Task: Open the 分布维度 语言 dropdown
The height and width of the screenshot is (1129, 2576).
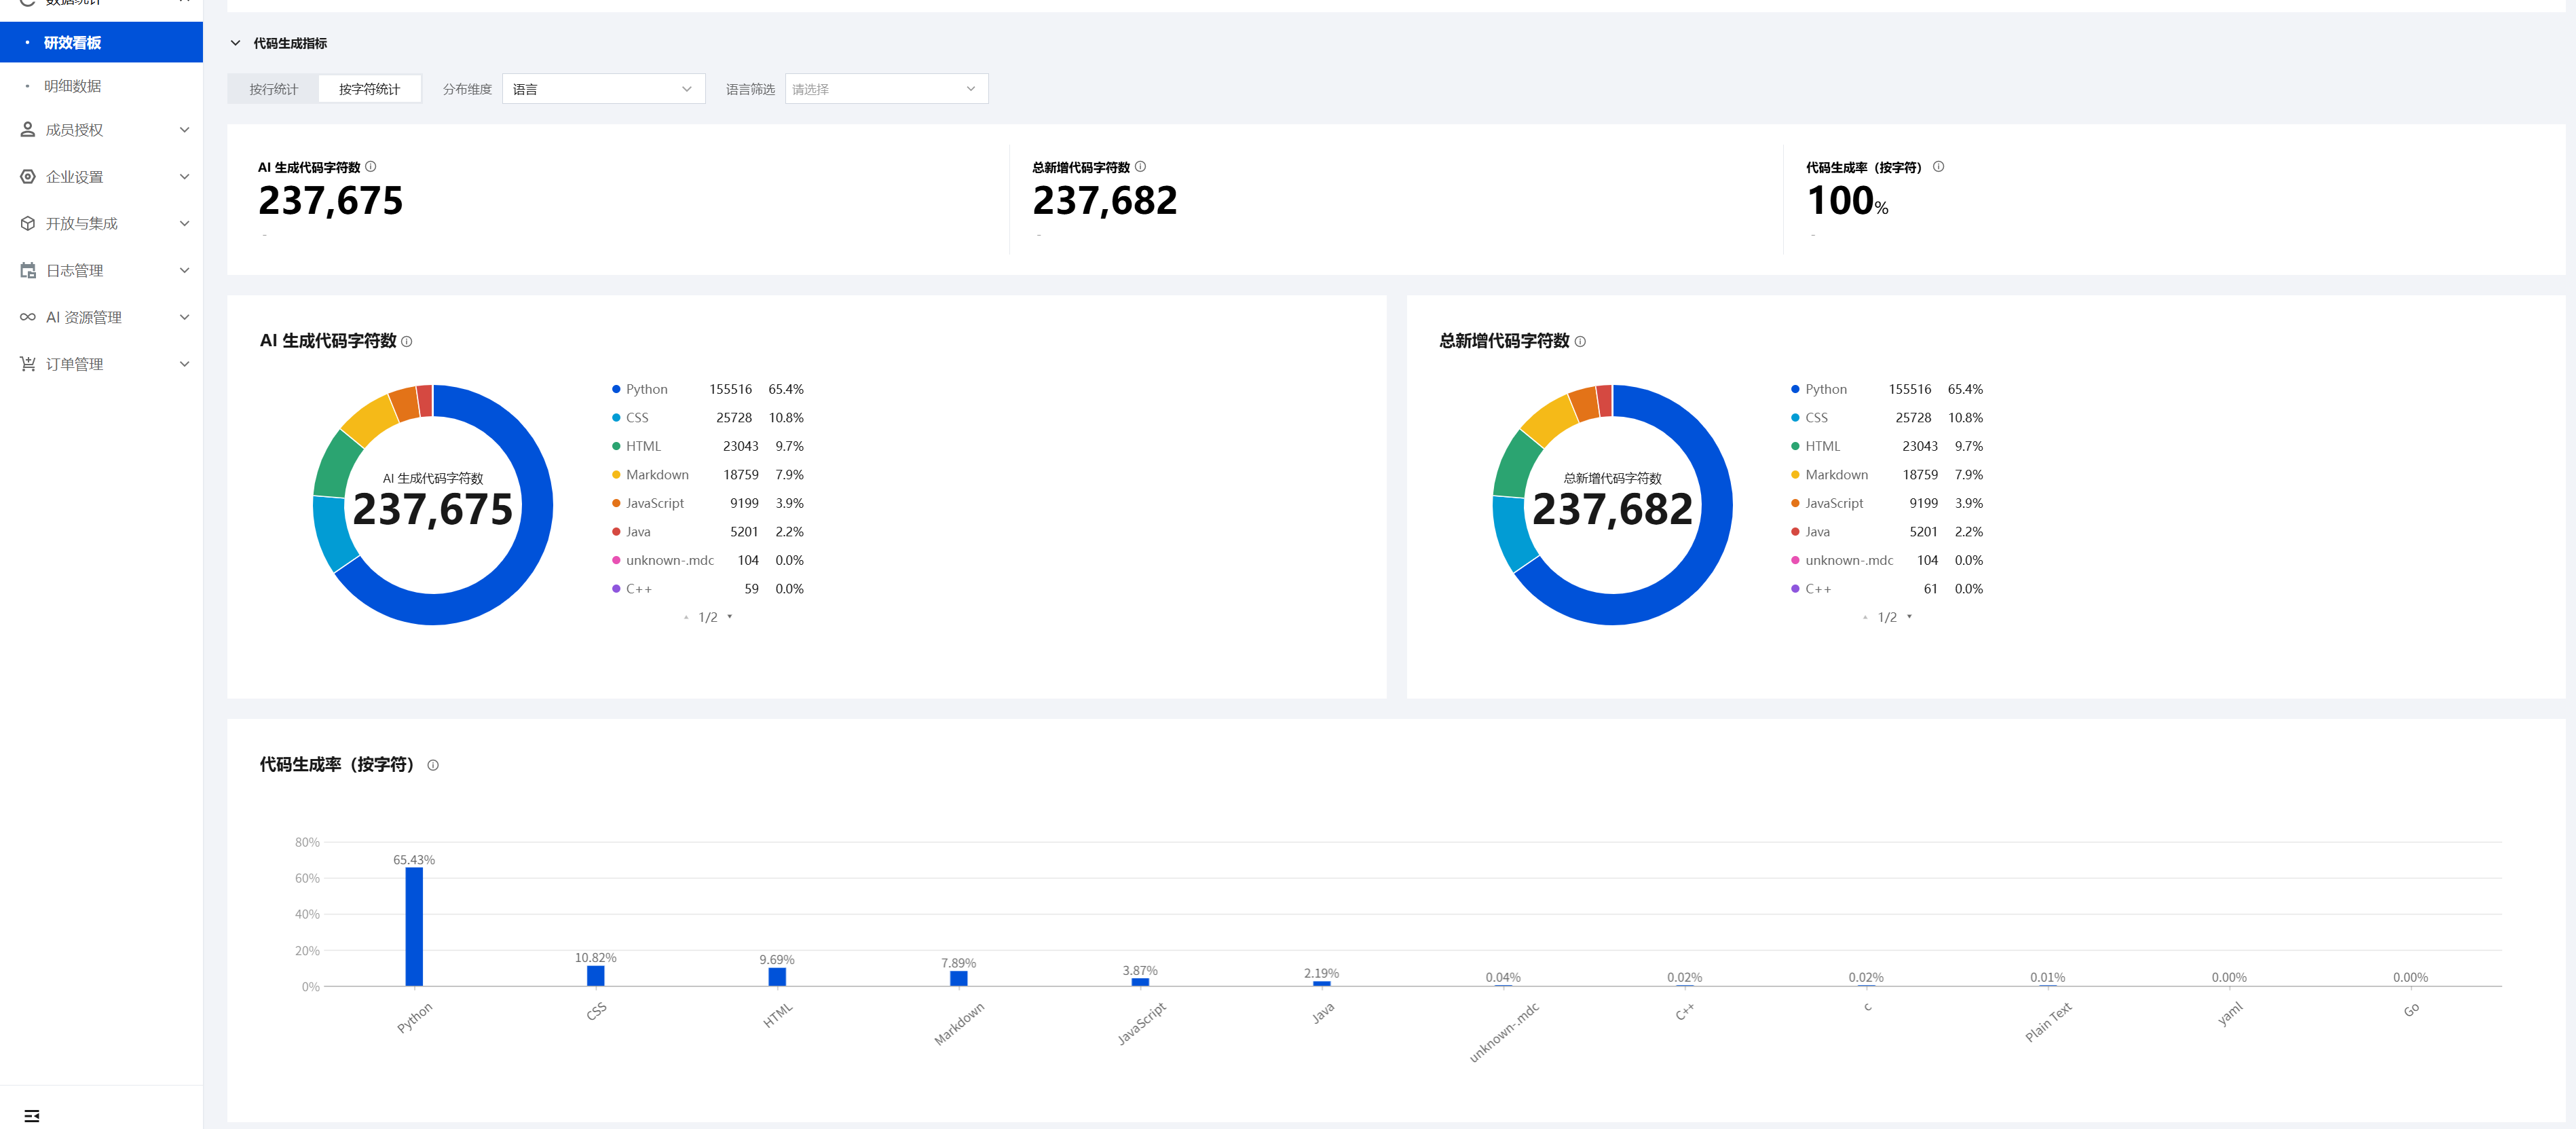Action: [x=603, y=90]
